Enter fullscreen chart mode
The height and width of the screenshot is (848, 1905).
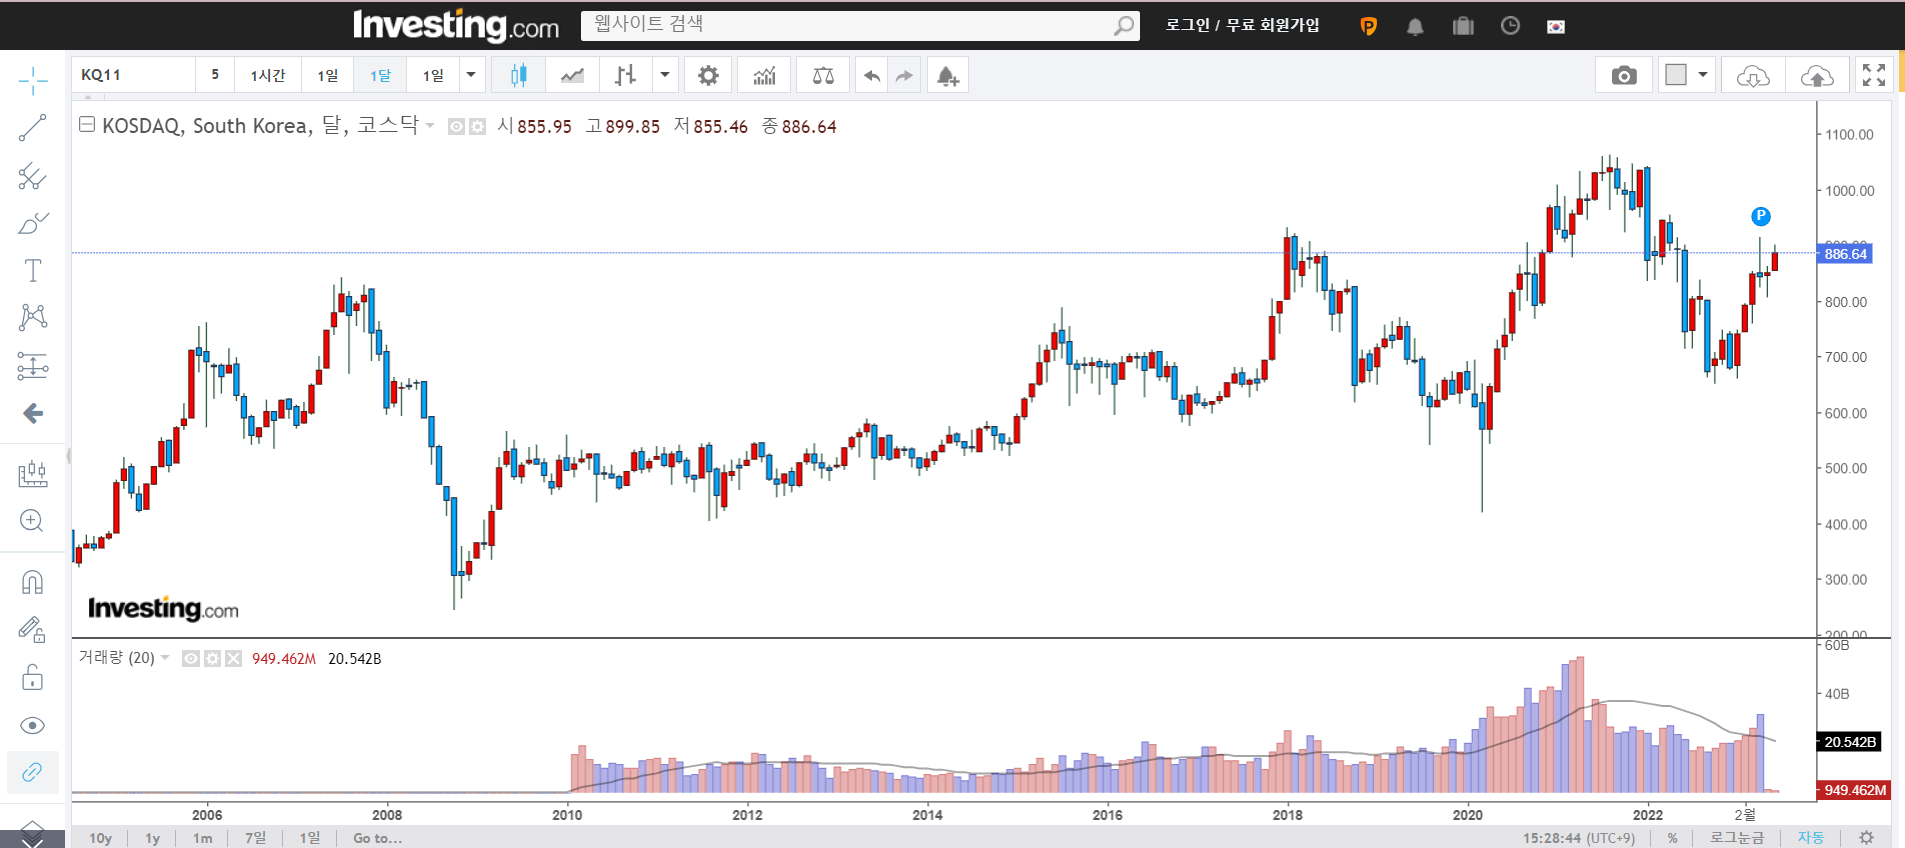tap(1874, 75)
